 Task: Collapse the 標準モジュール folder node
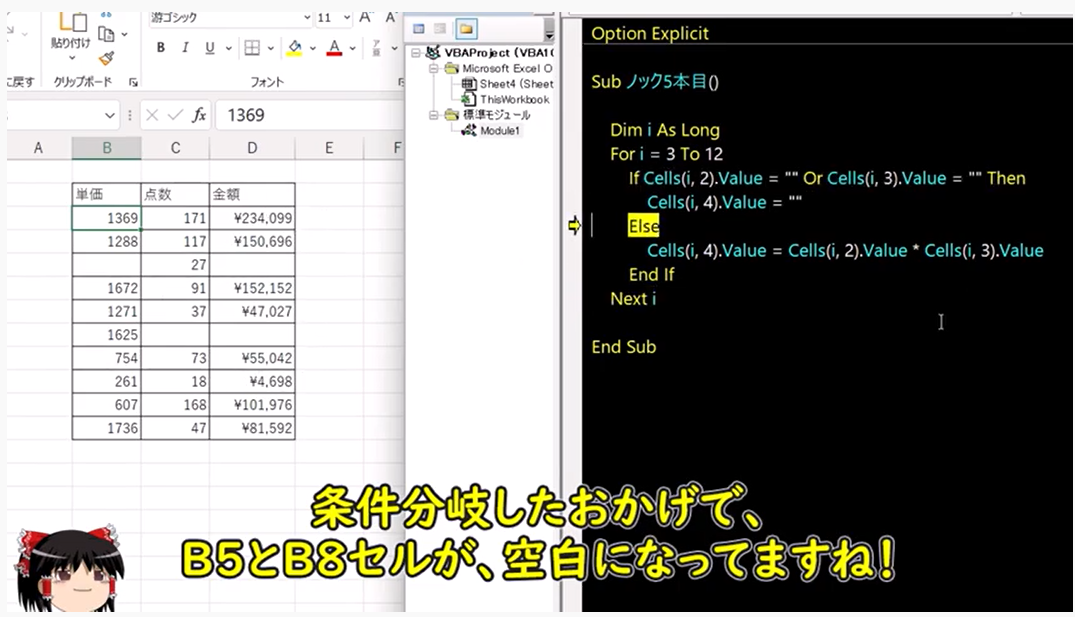point(435,115)
